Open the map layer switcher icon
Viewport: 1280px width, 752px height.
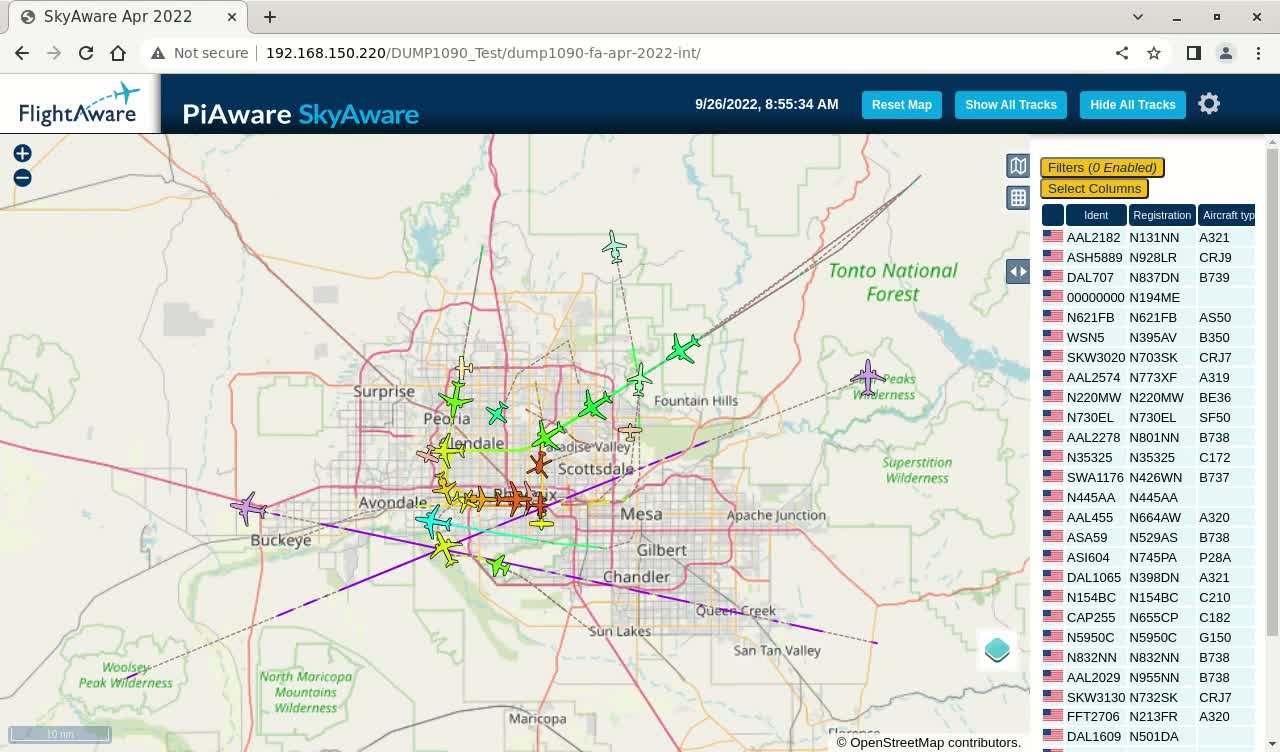click(x=997, y=650)
